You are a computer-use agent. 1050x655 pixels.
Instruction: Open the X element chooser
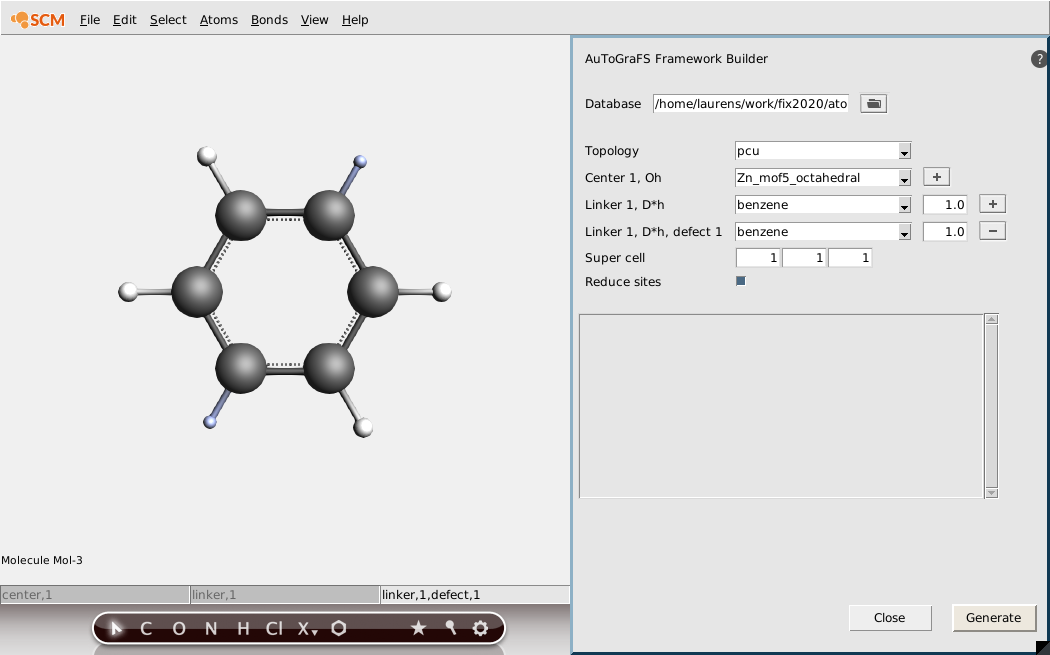pyautogui.click(x=307, y=628)
